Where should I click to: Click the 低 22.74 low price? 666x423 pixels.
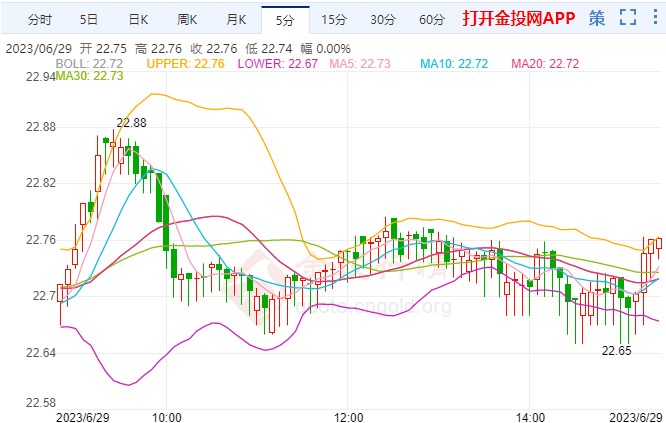click(x=269, y=49)
